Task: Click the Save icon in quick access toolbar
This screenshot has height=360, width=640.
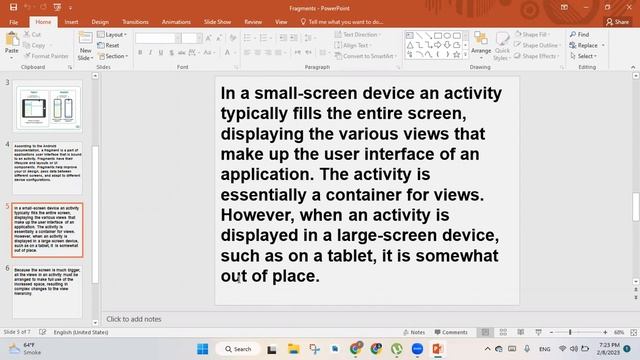Action: 13,7
